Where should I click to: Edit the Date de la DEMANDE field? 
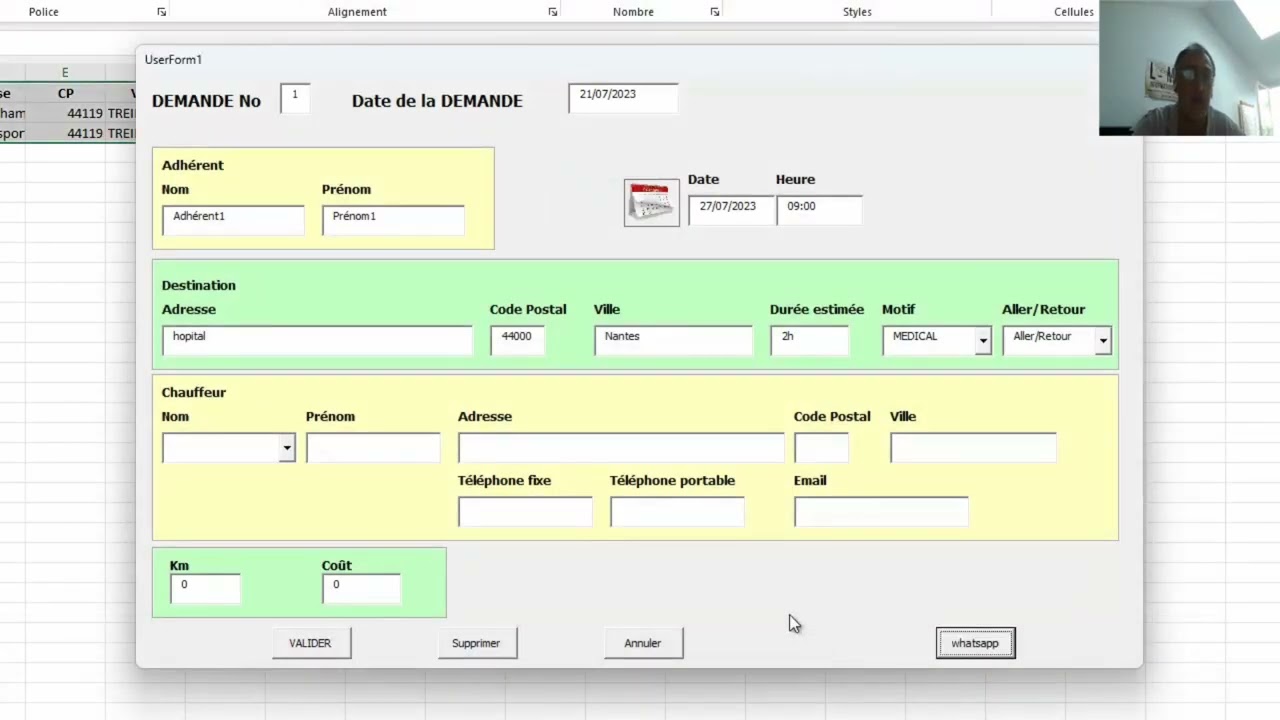point(623,98)
